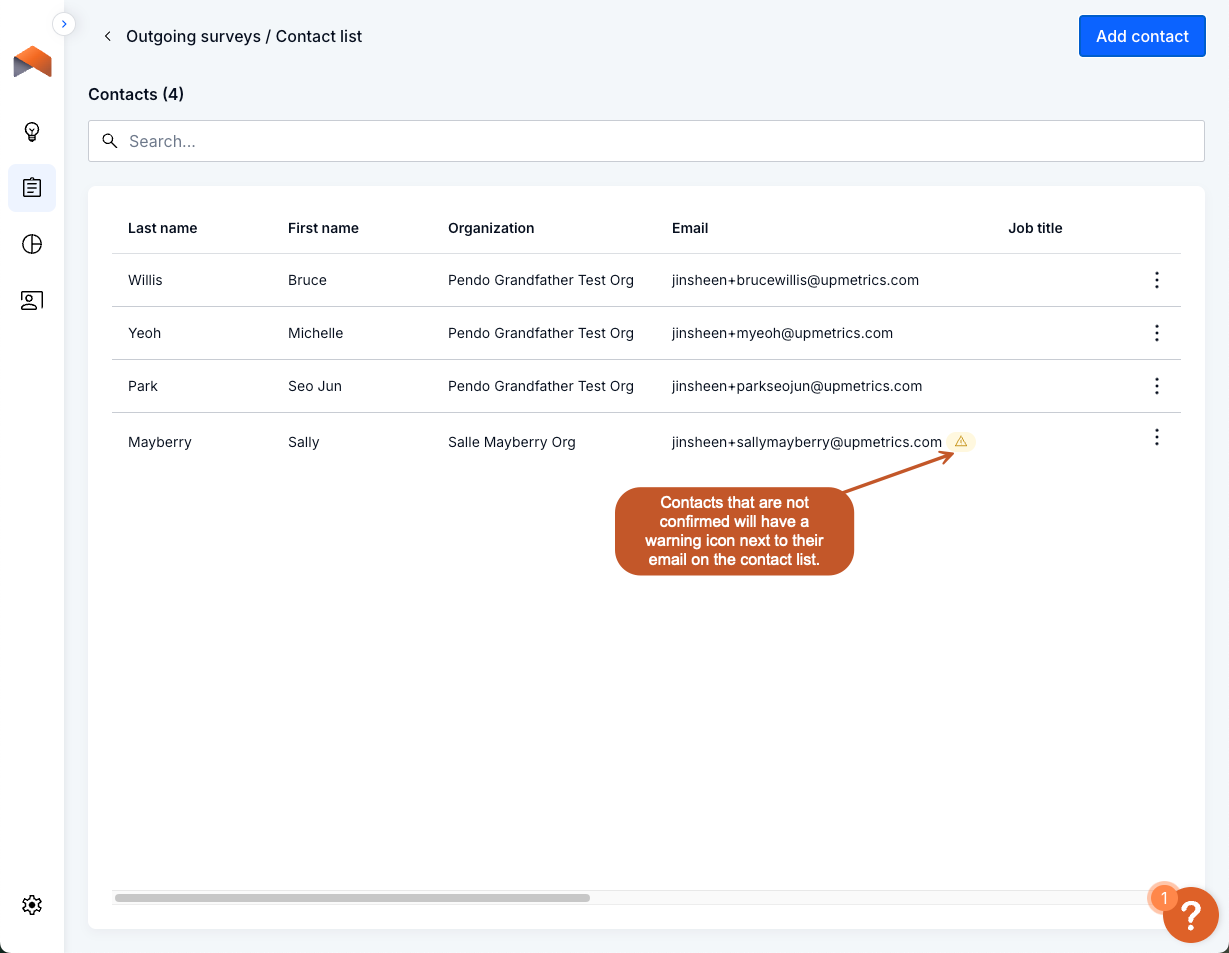Expand the collapsed sidebar with chevron
Image resolution: width=1229 pixels, height=953 pixels.
tap(64, 23)
